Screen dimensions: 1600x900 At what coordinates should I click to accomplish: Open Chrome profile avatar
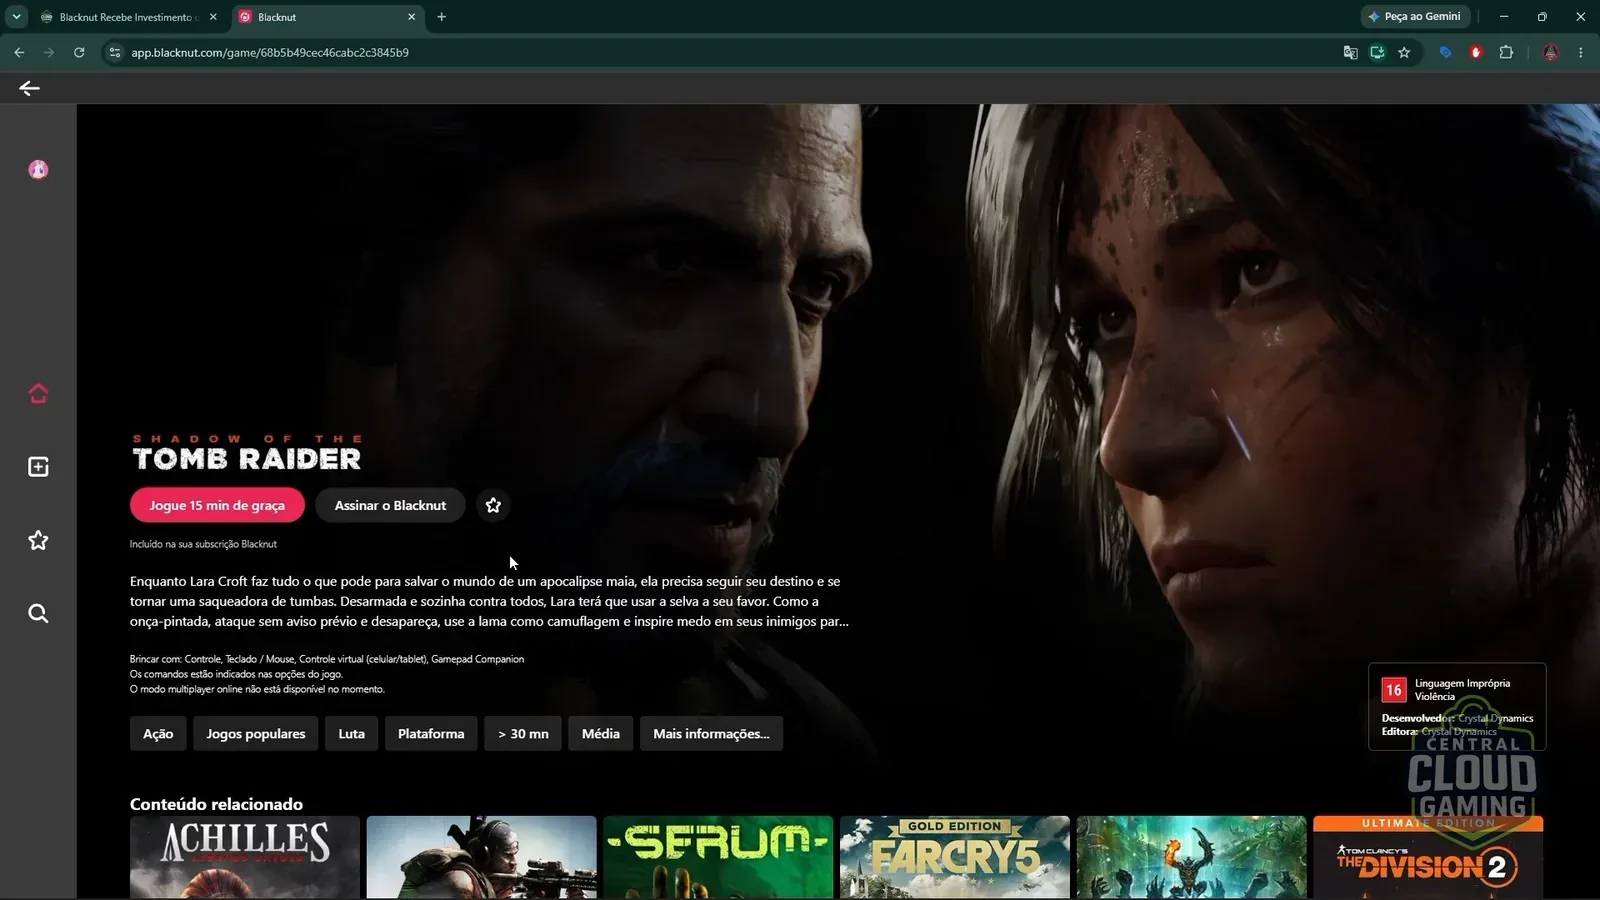1551,52
